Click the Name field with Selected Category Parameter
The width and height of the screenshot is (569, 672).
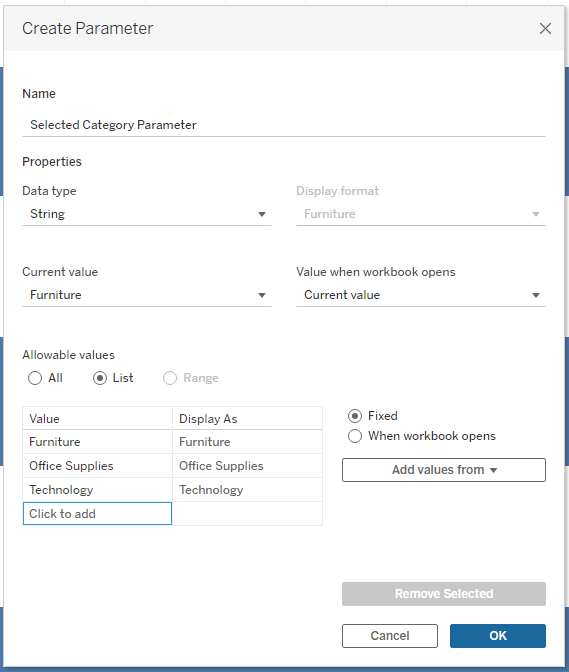coord(284,125)
